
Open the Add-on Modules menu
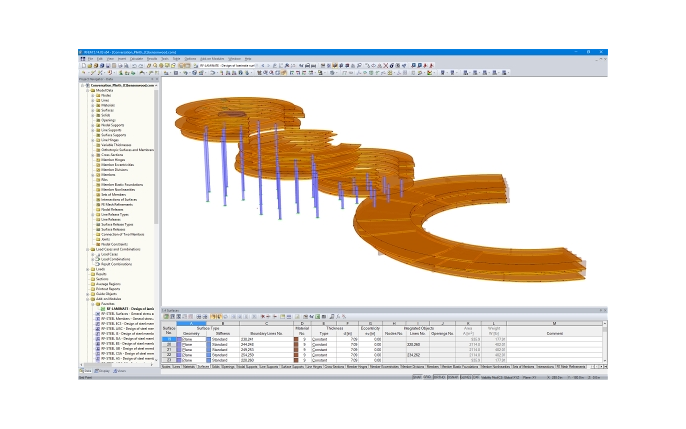(x=212, y=59)
